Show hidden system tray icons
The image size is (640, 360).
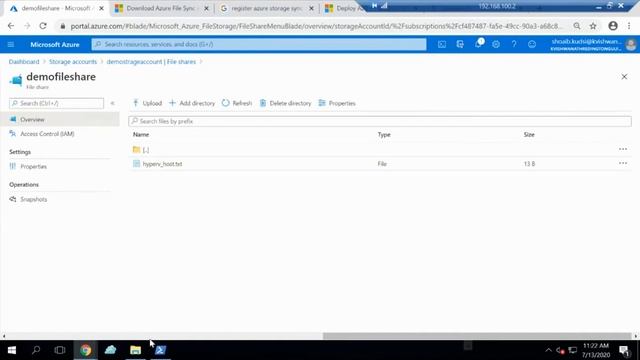548,350
